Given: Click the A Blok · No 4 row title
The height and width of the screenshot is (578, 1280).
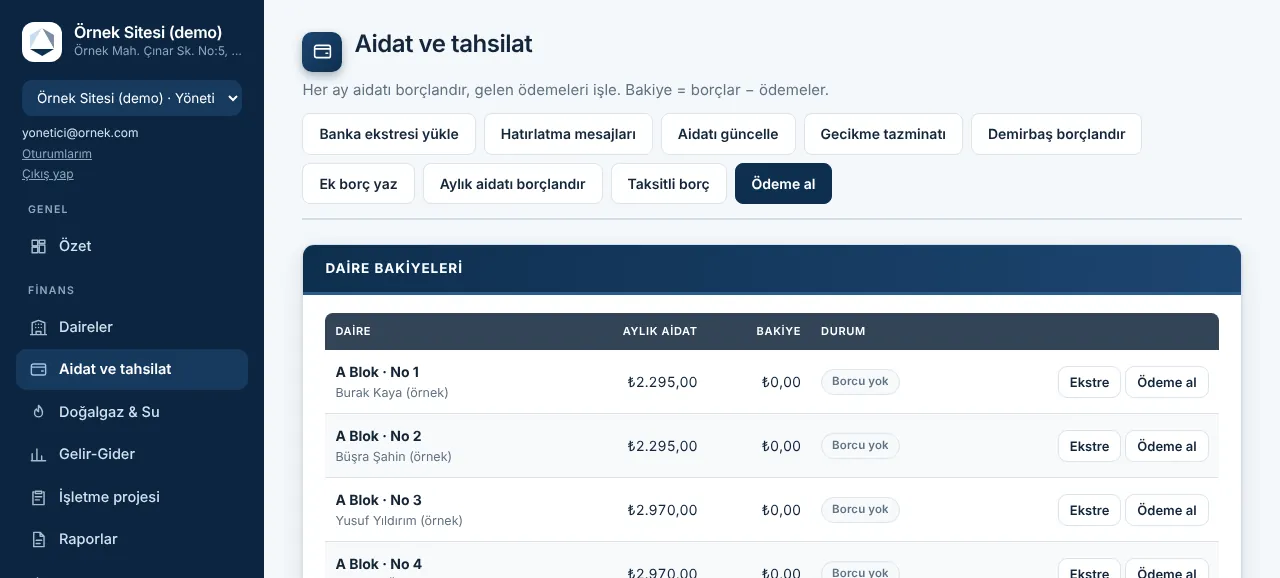Looking at the screenshot, I should (x=379, y=564).
